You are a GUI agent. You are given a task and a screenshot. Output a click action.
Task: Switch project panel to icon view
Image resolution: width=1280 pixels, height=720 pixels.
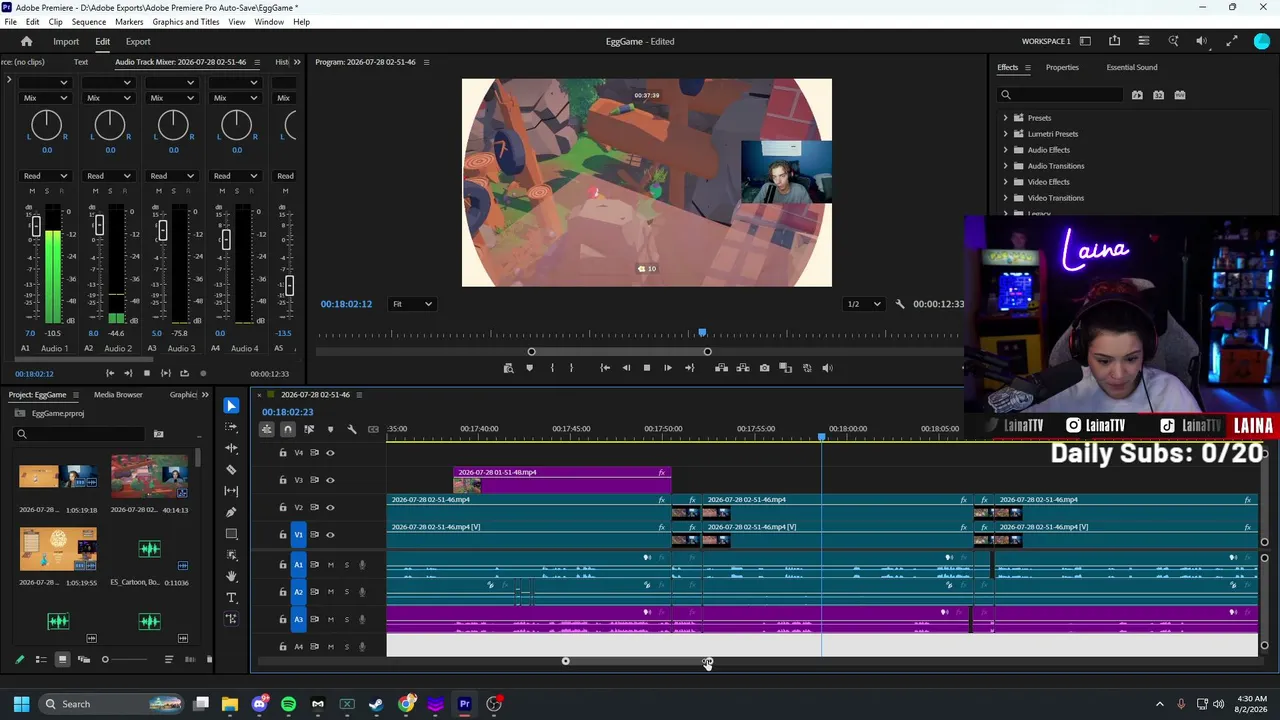pos(62,659)
